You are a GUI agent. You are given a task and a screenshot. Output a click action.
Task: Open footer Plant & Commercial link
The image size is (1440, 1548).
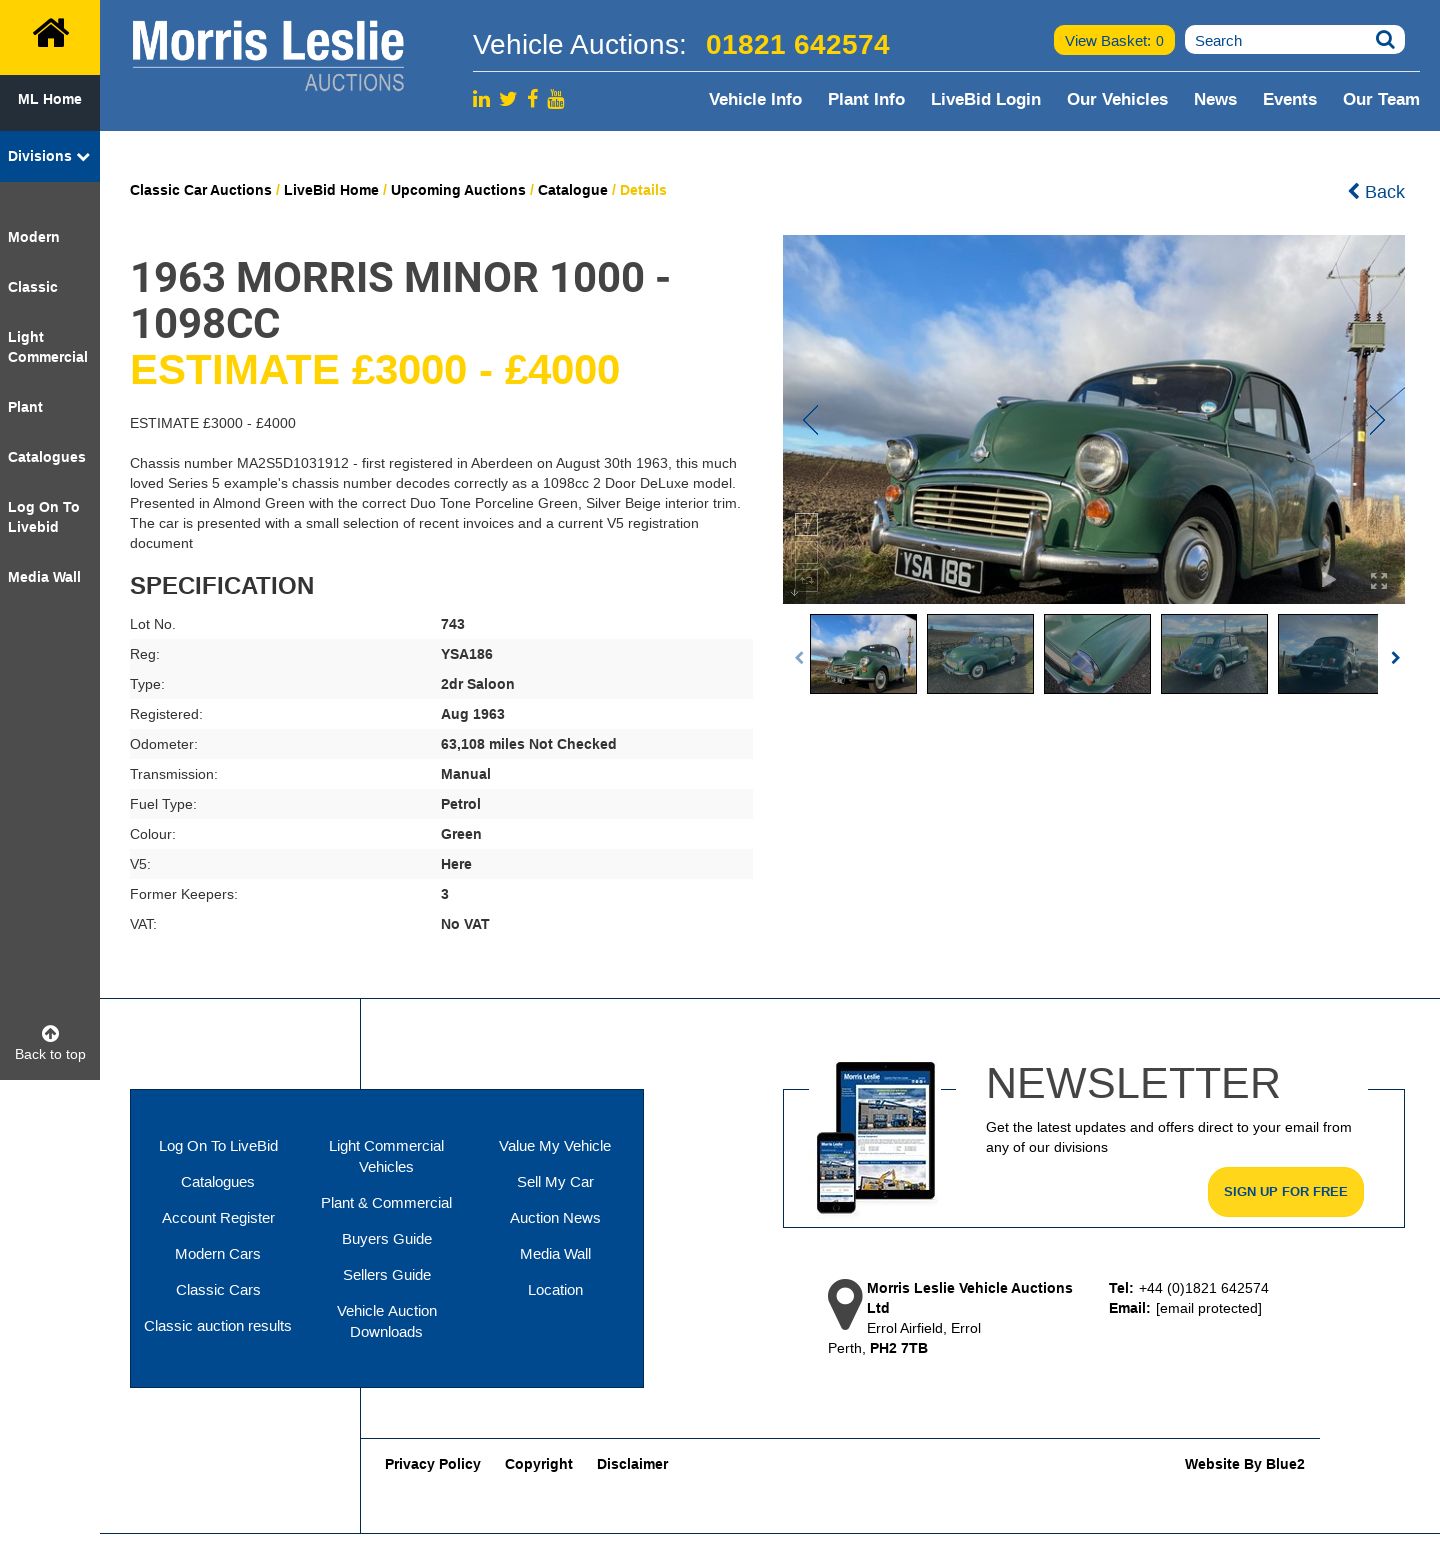click(x=386, y=1203)
